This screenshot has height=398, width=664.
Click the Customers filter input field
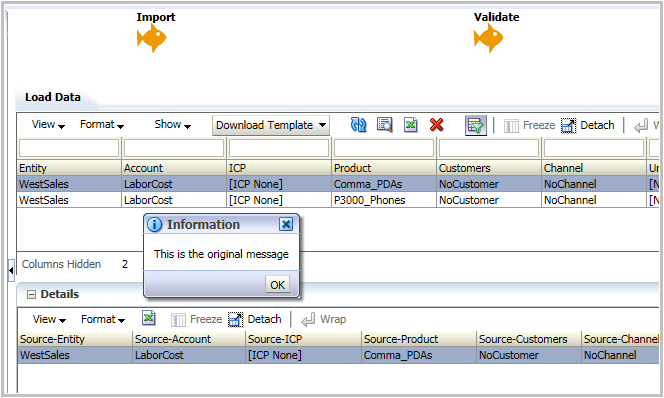click(x=489, y=148)
